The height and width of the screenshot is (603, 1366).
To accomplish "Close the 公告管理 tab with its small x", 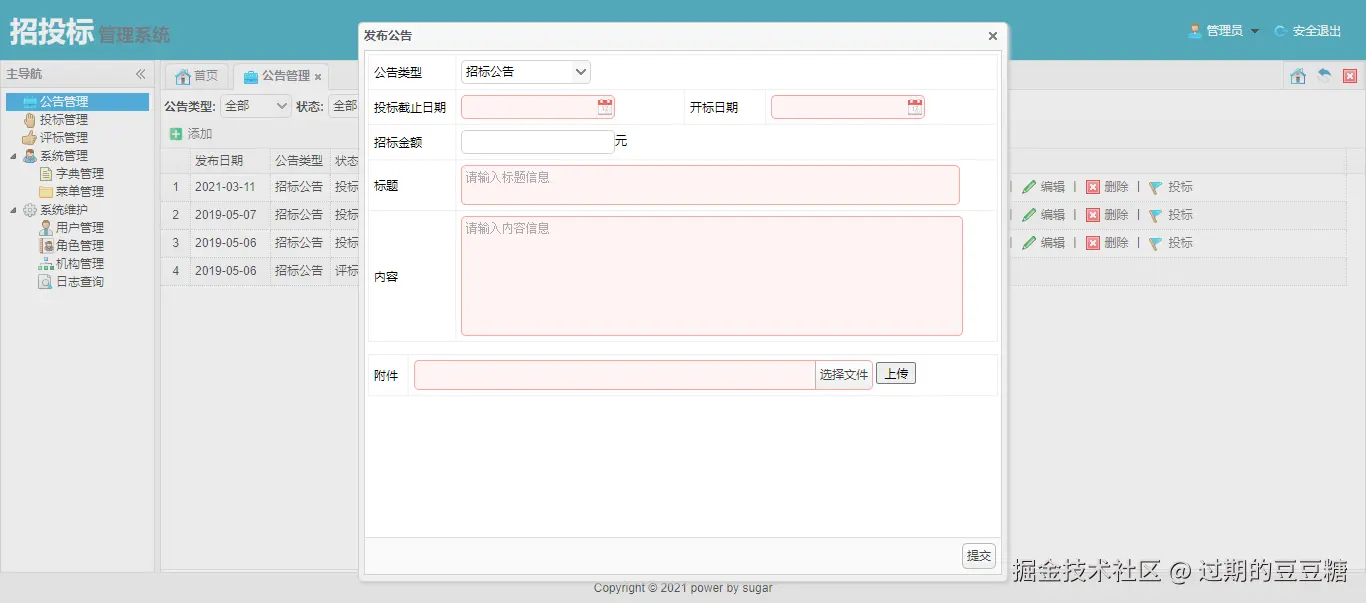I will tap(318, 77).
